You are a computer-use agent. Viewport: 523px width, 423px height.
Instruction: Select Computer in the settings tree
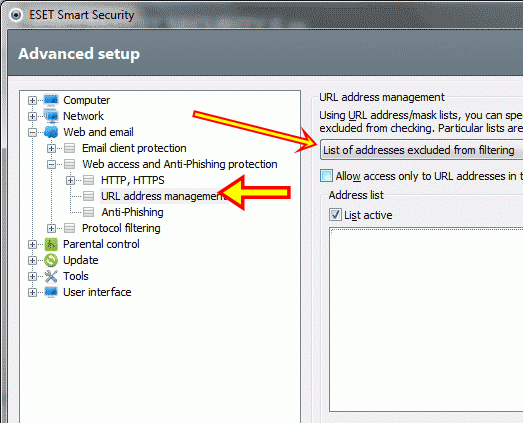86,100
